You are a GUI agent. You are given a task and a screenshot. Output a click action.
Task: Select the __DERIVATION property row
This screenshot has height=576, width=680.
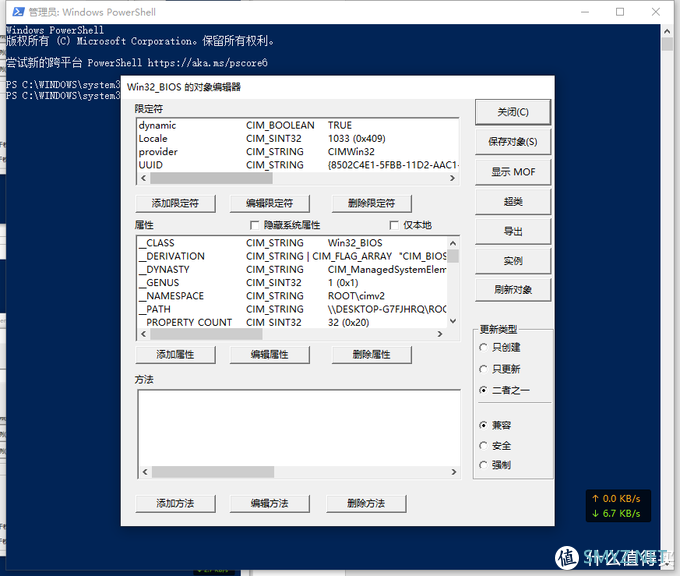pos(292,256)
